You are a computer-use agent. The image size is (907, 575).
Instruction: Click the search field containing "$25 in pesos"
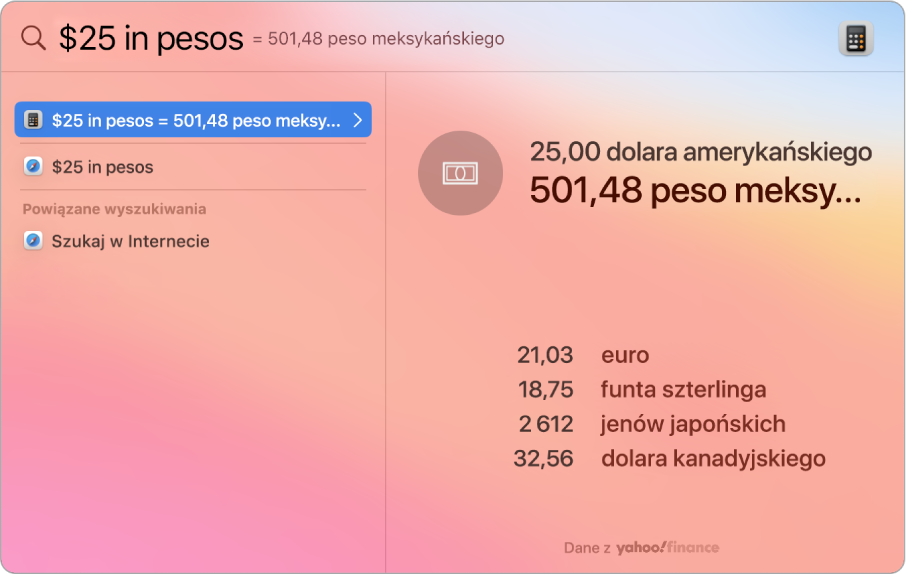point(151,38)
